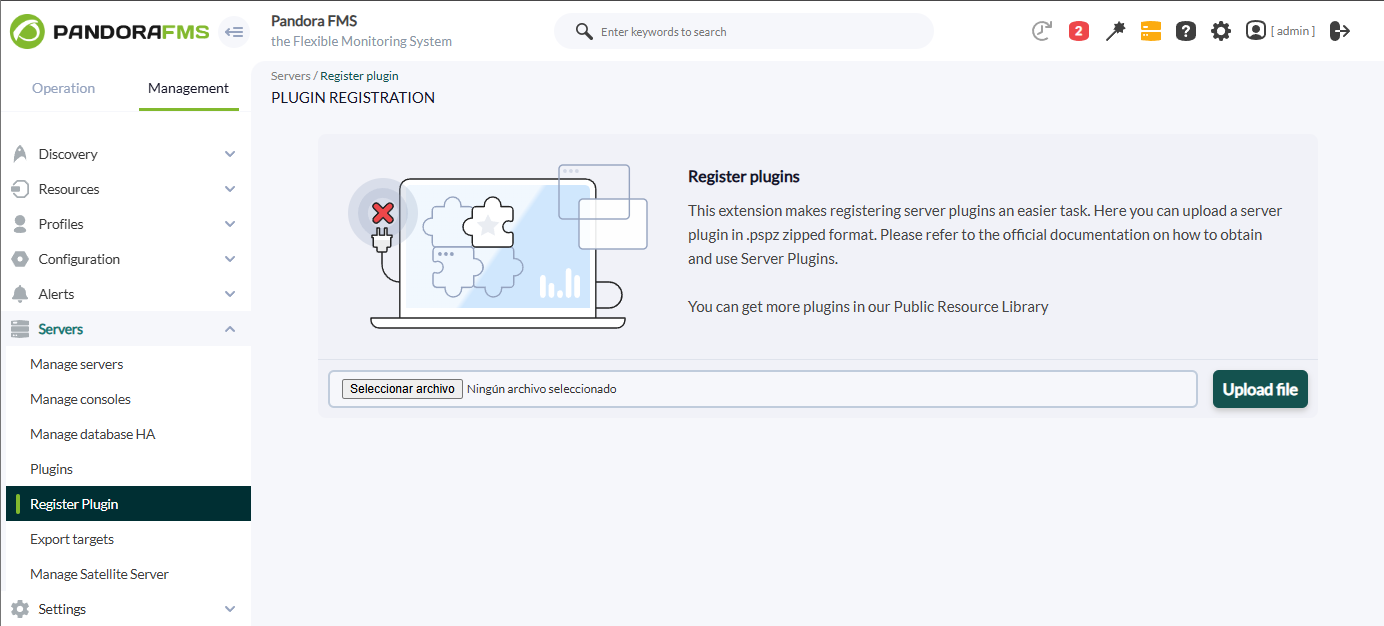This screenshot has width=1384, height=626.
Task: Click the Pandora FMS logo
Action: tap(110, 32)
